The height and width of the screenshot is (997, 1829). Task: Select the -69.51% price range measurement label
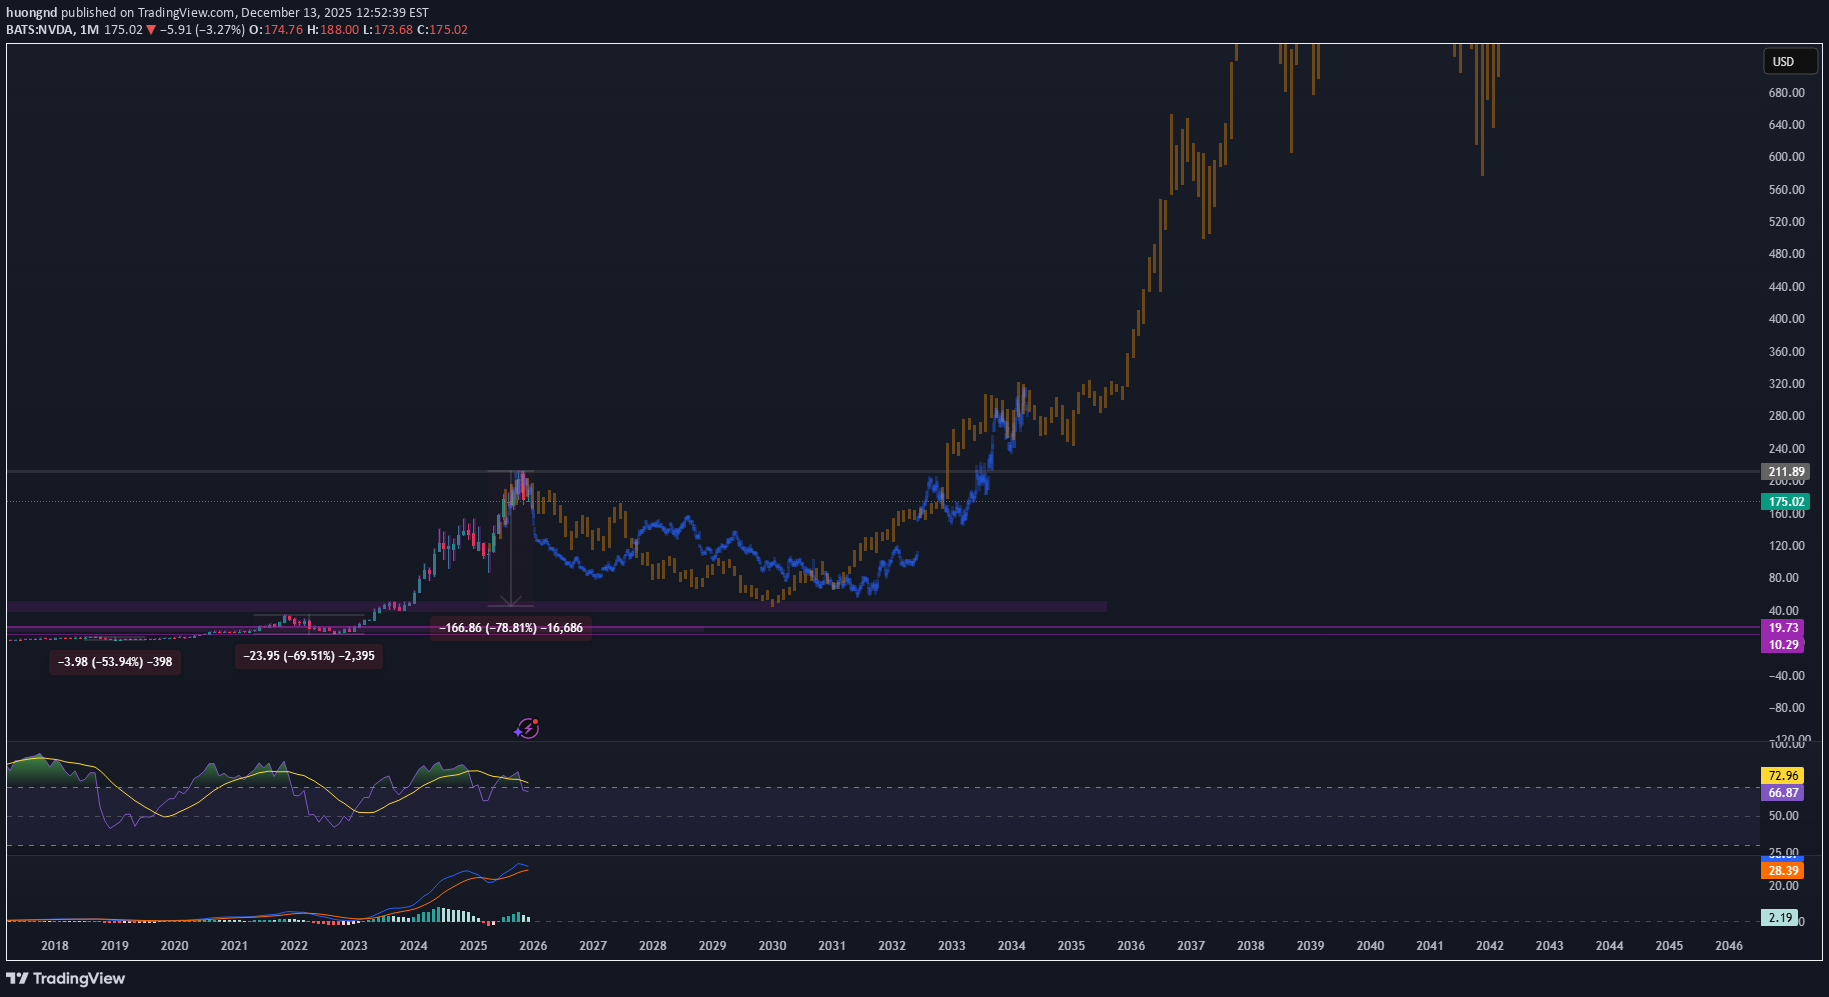tap(309, 656)
